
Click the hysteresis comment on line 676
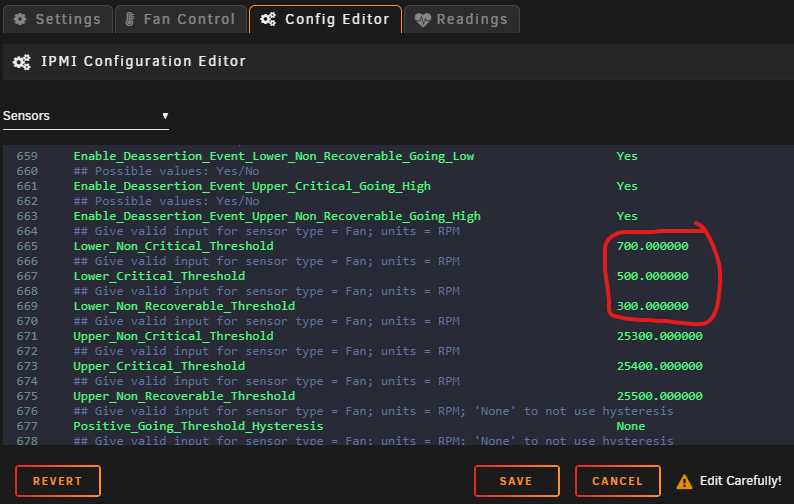pos(373,411)
